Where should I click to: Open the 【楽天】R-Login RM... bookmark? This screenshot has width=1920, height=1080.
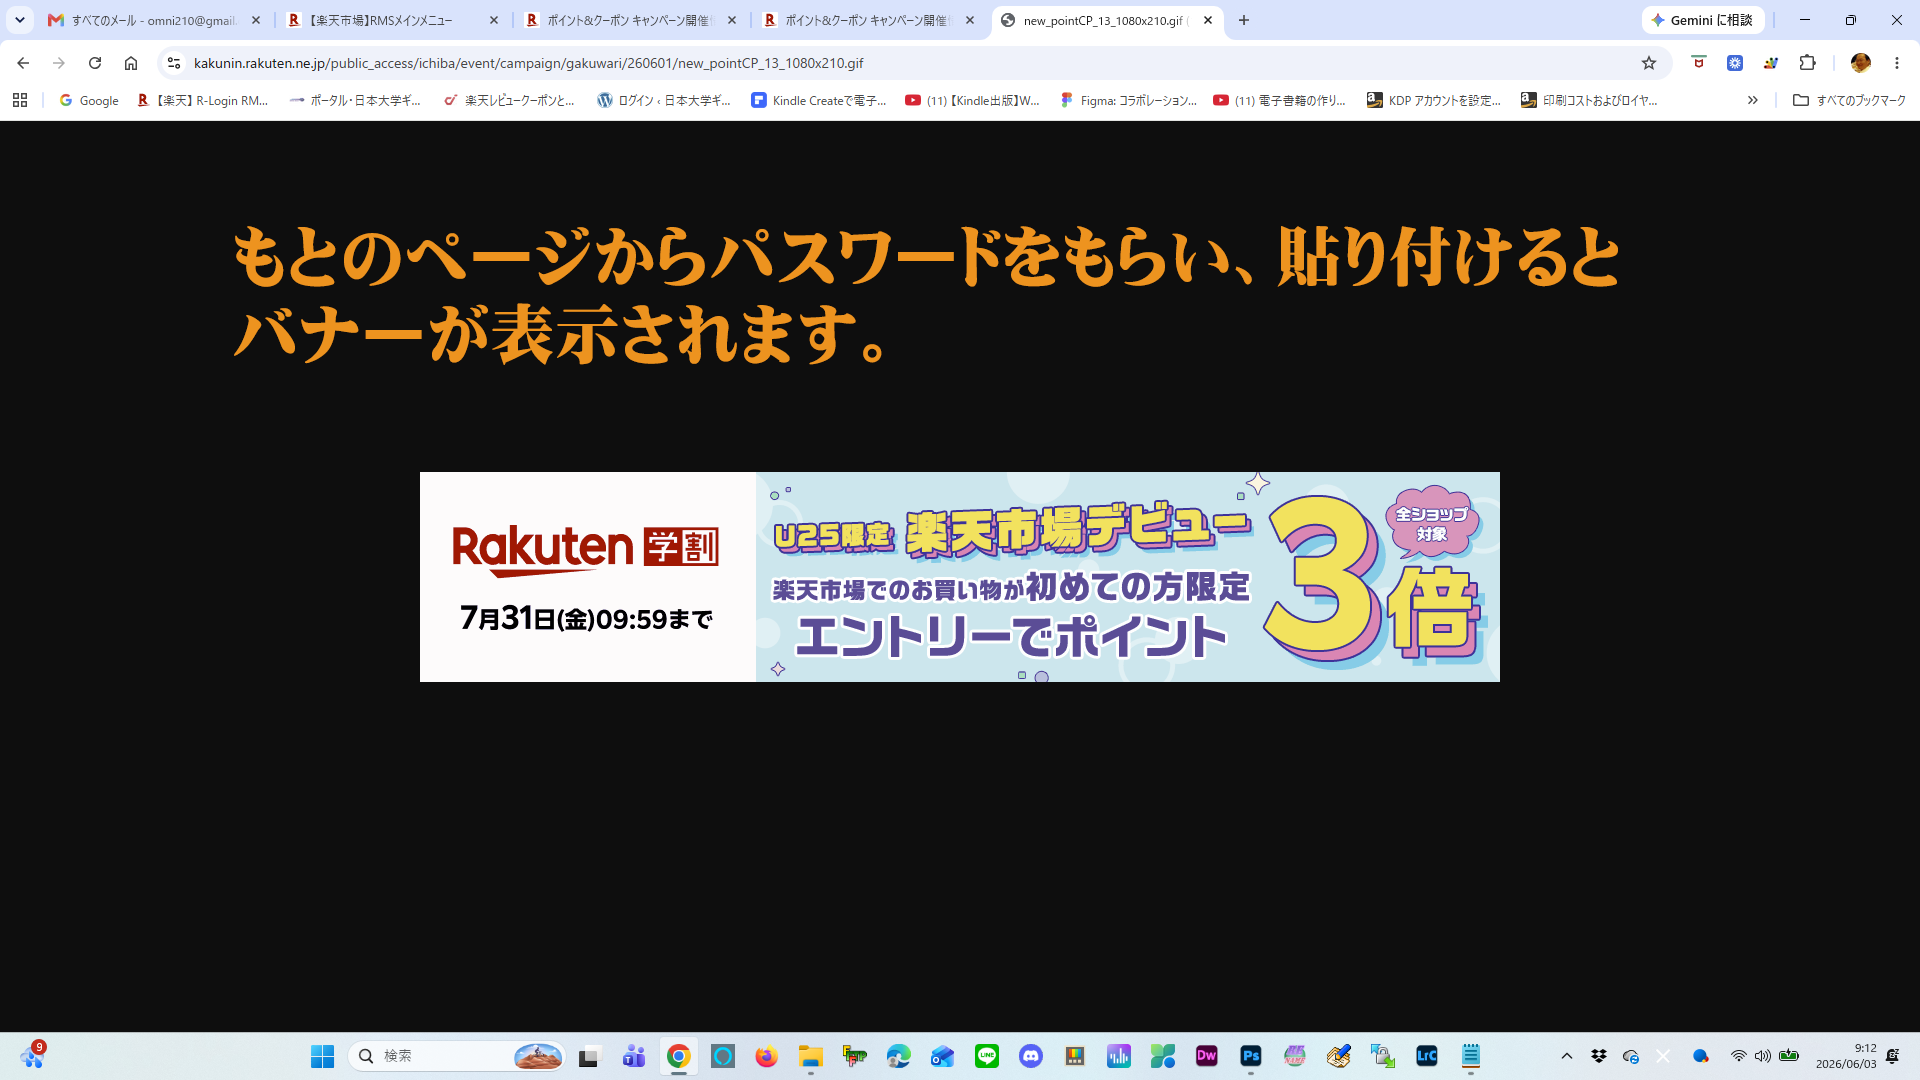click(x=203, y=100)
